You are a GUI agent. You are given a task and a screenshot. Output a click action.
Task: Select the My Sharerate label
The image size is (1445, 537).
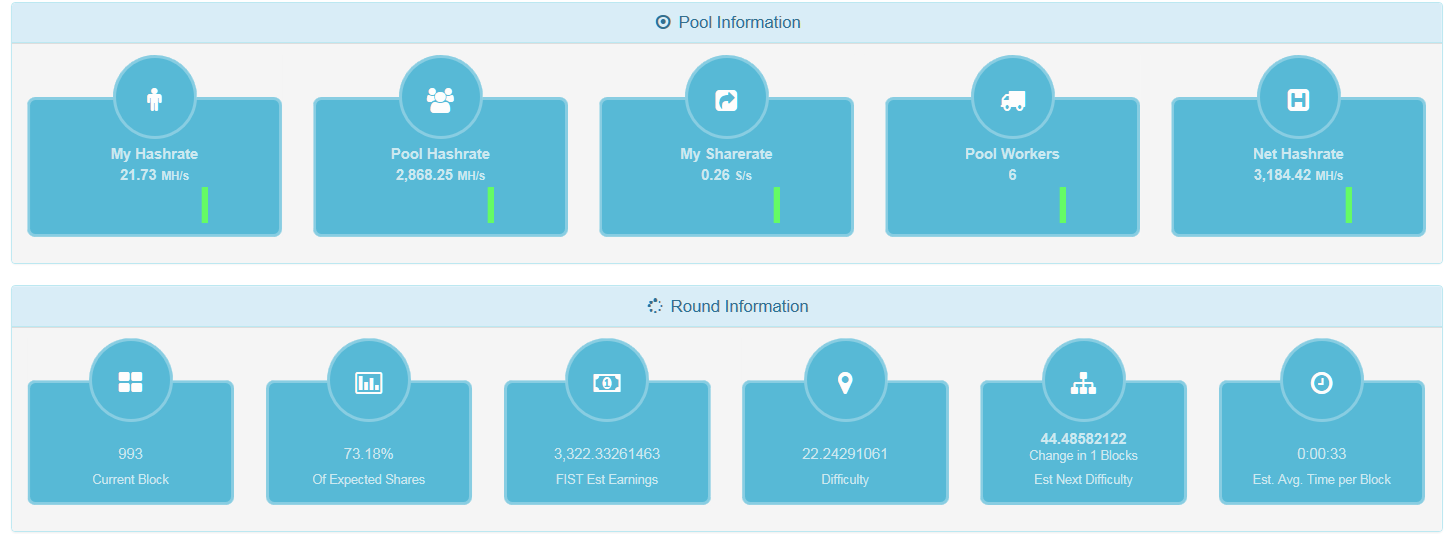(x=726, y=154)
